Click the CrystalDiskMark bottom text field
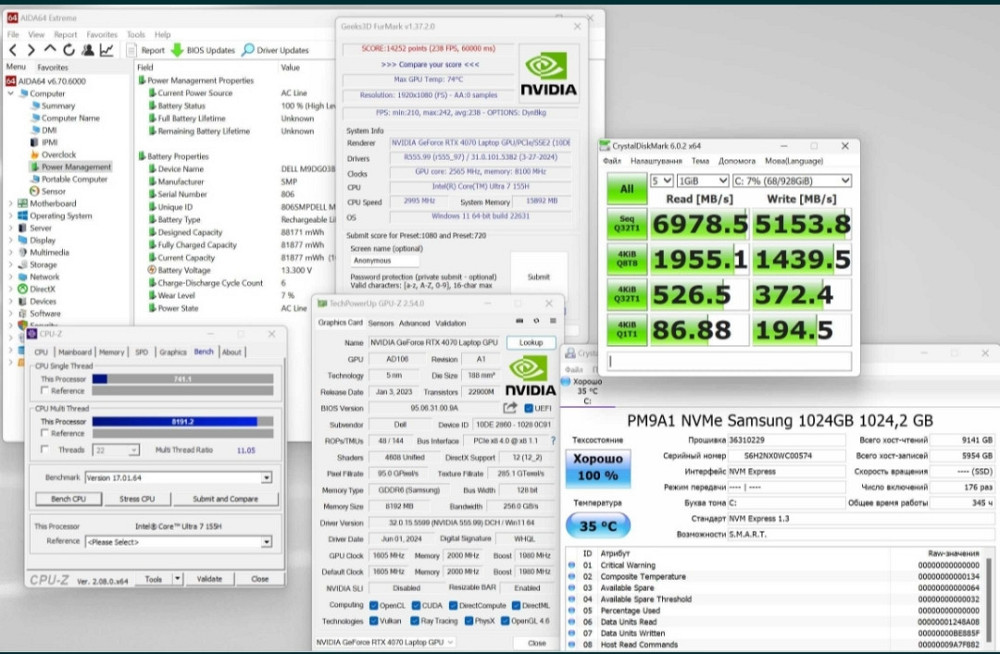1000x654 pixels. pos(728,361)
